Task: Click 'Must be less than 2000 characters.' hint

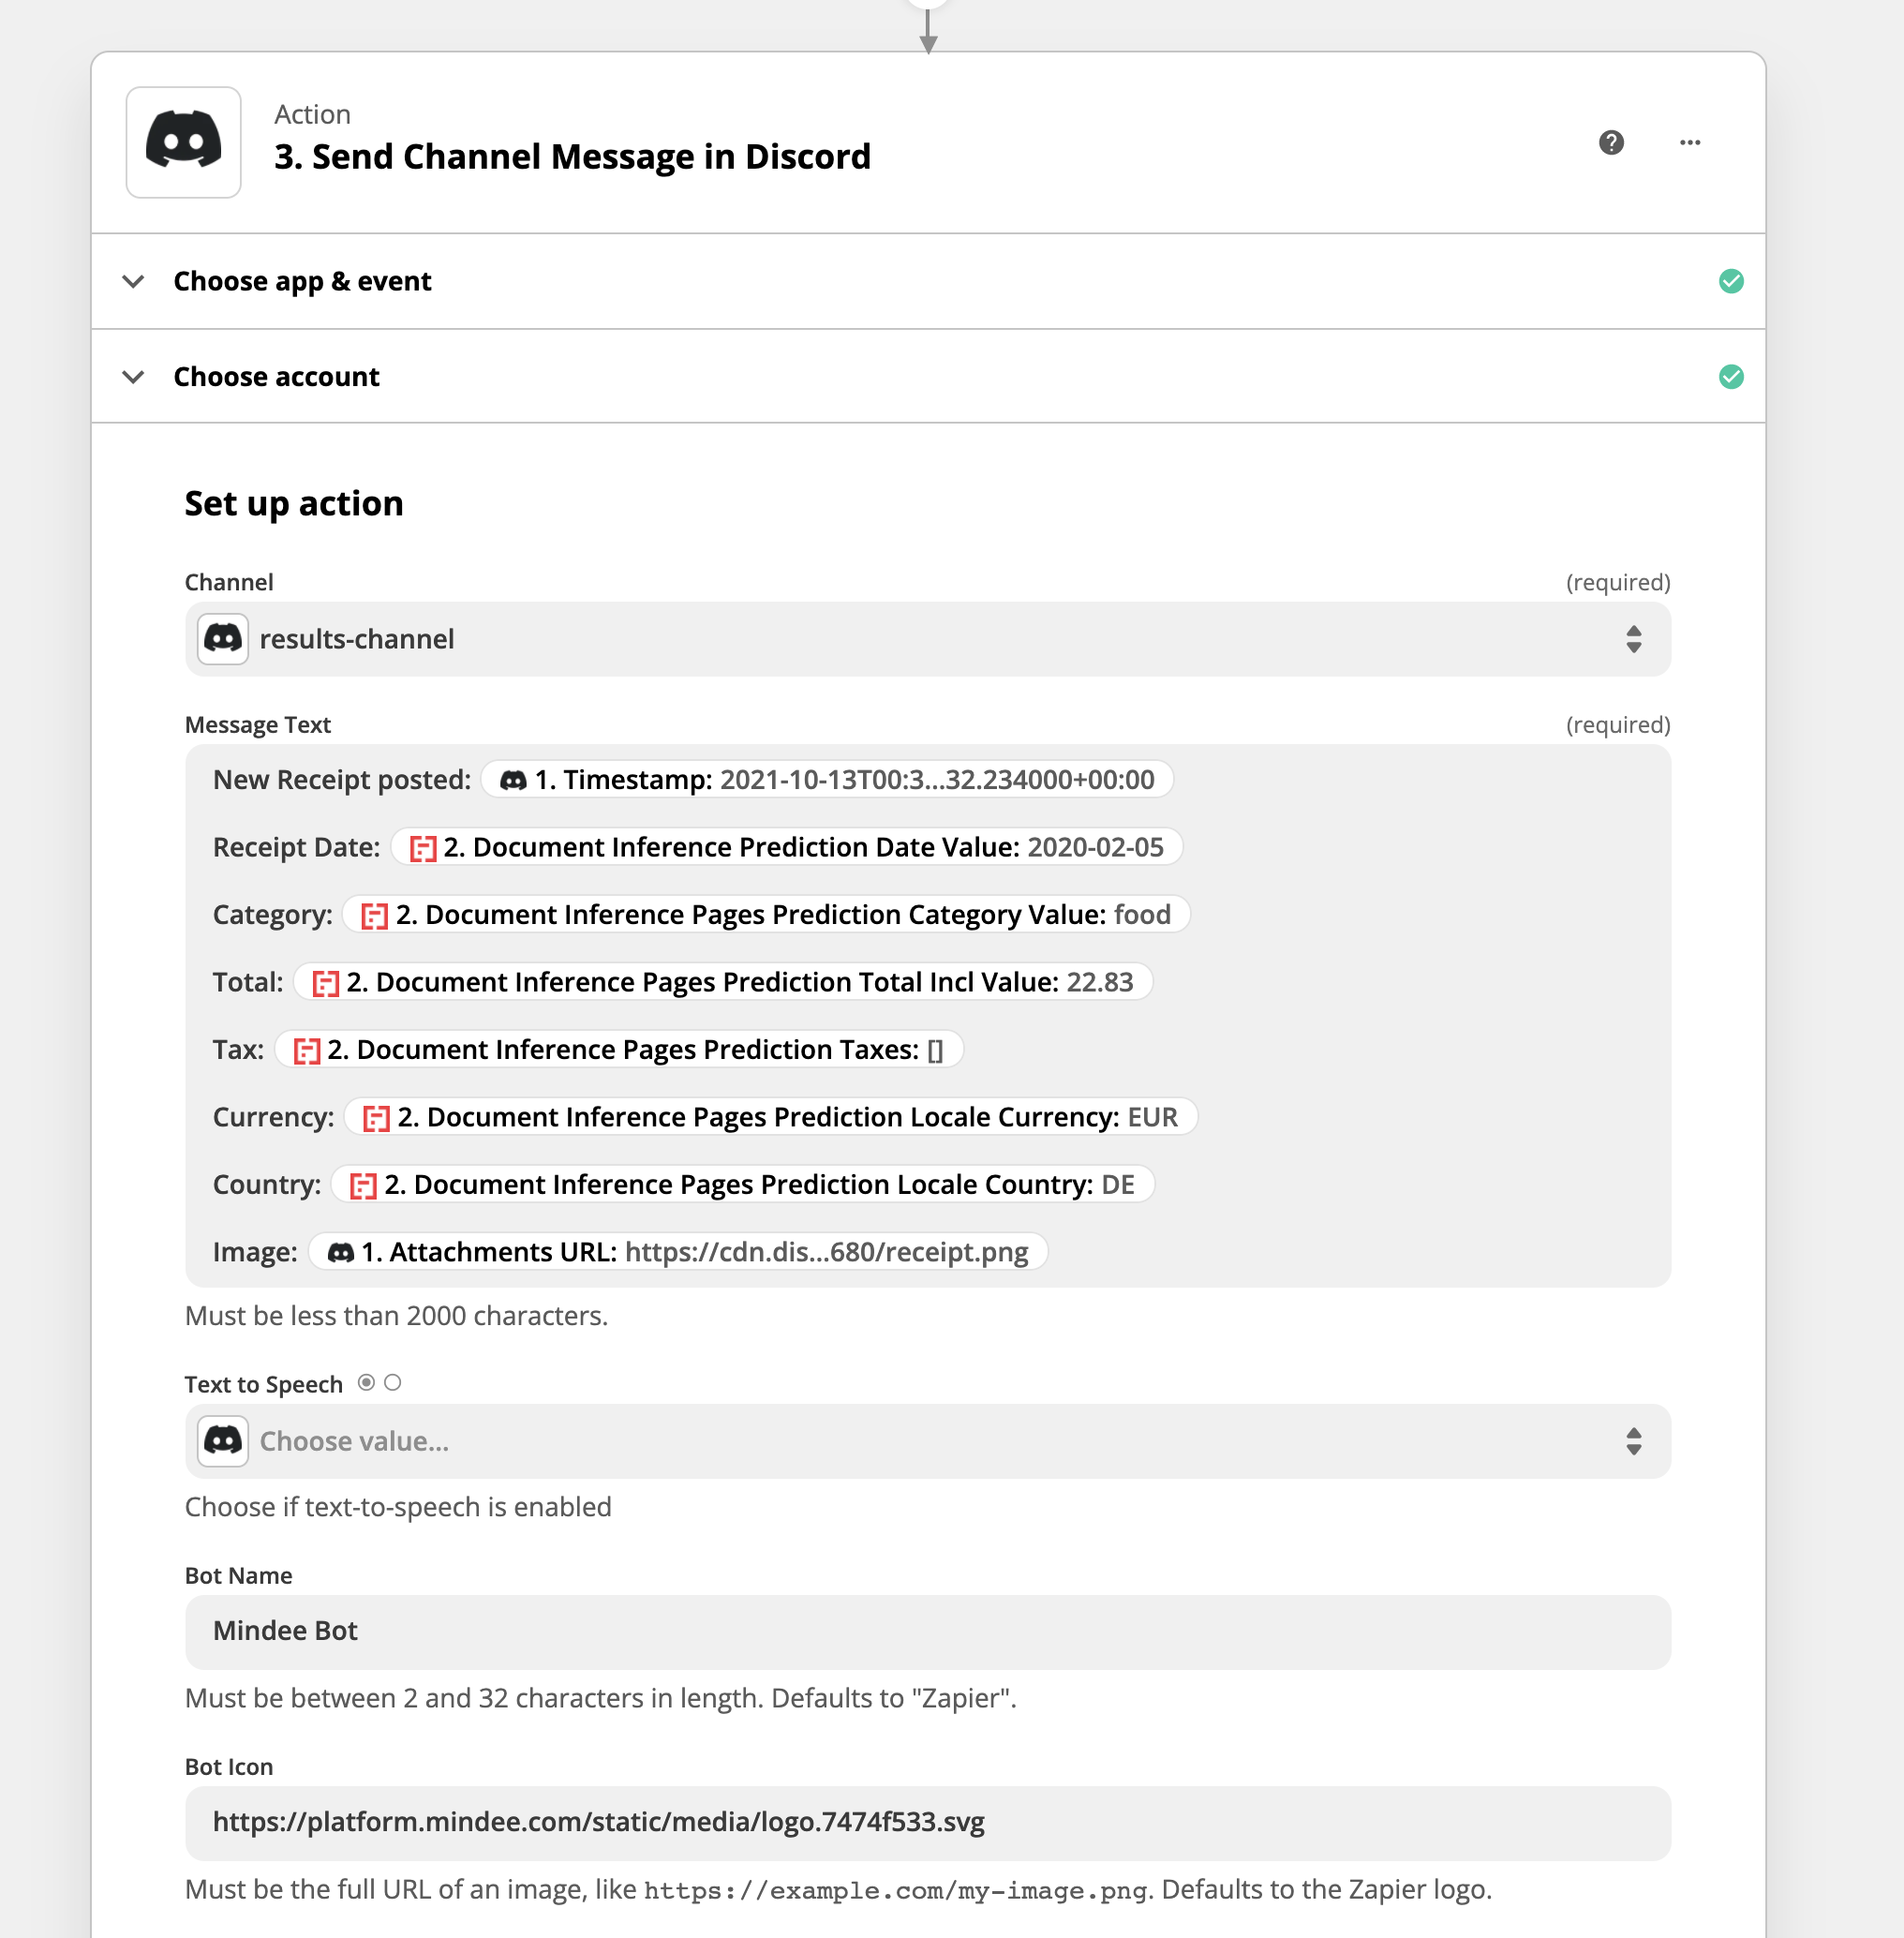Action: [x=396, y=1315]
